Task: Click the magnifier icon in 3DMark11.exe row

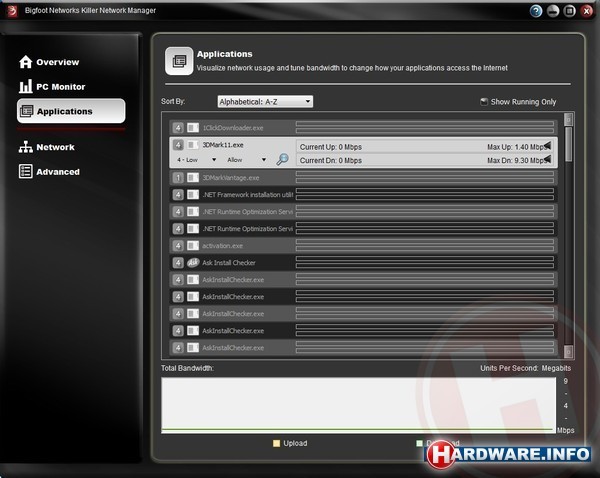Action: [x=282, y=159]
